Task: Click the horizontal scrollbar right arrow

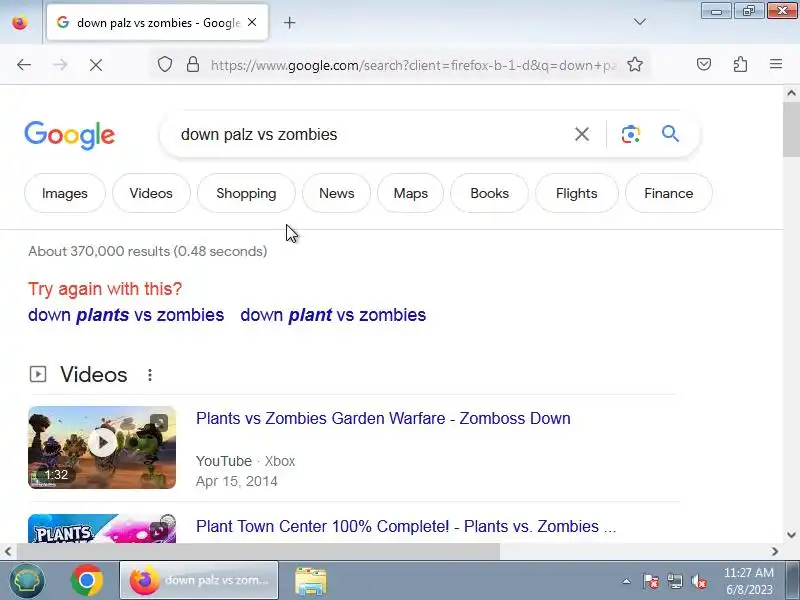Action: (775, 552)
